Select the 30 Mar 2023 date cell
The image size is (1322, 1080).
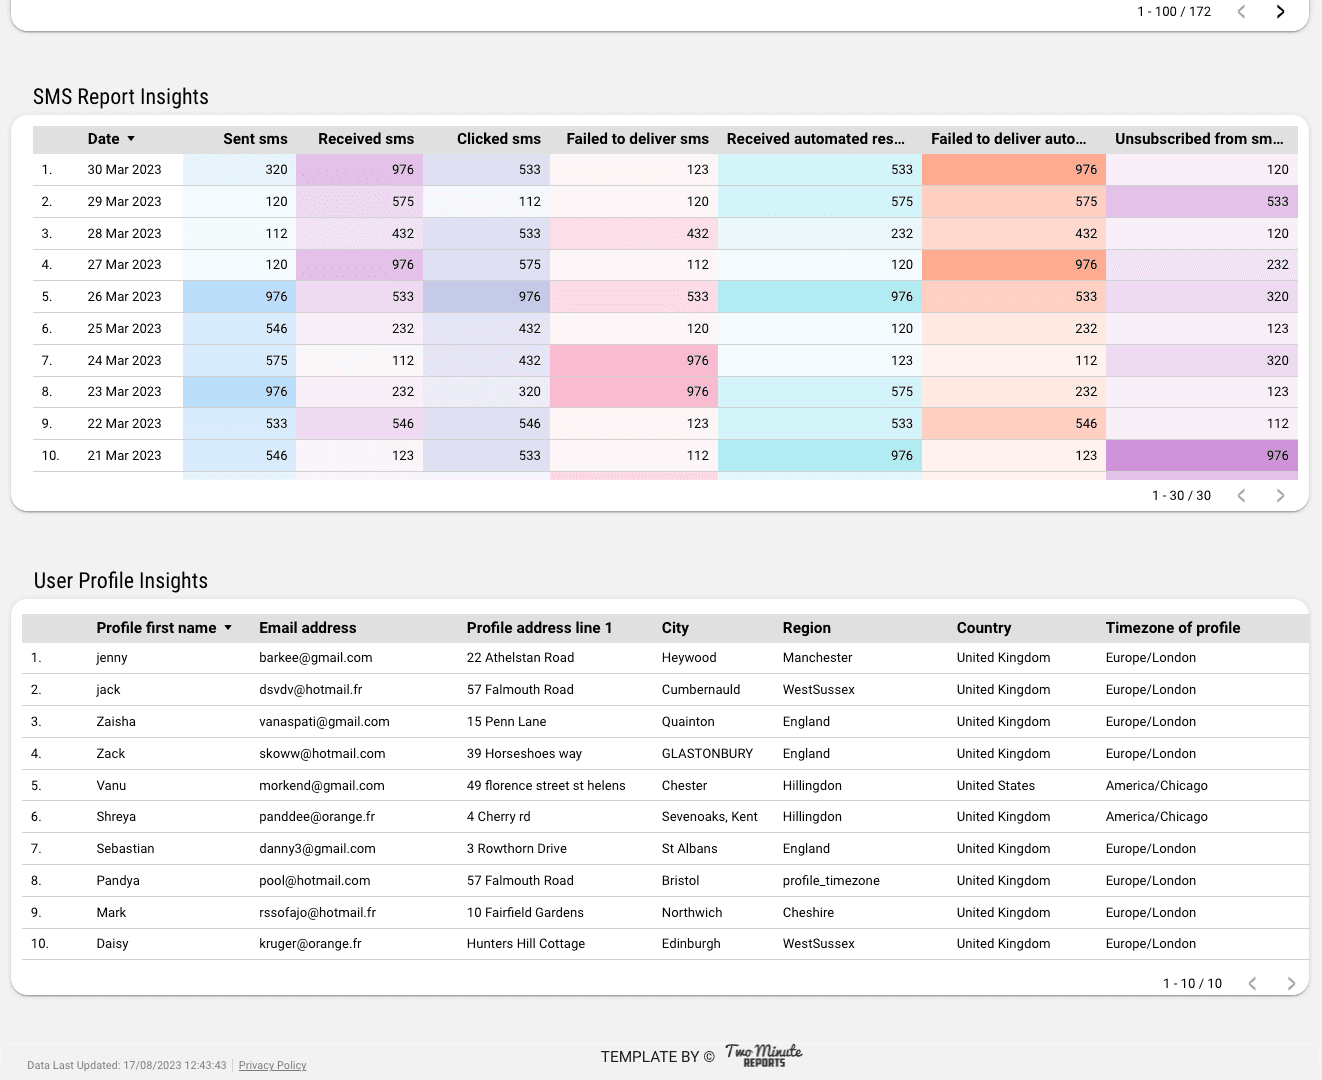(124, 170)
